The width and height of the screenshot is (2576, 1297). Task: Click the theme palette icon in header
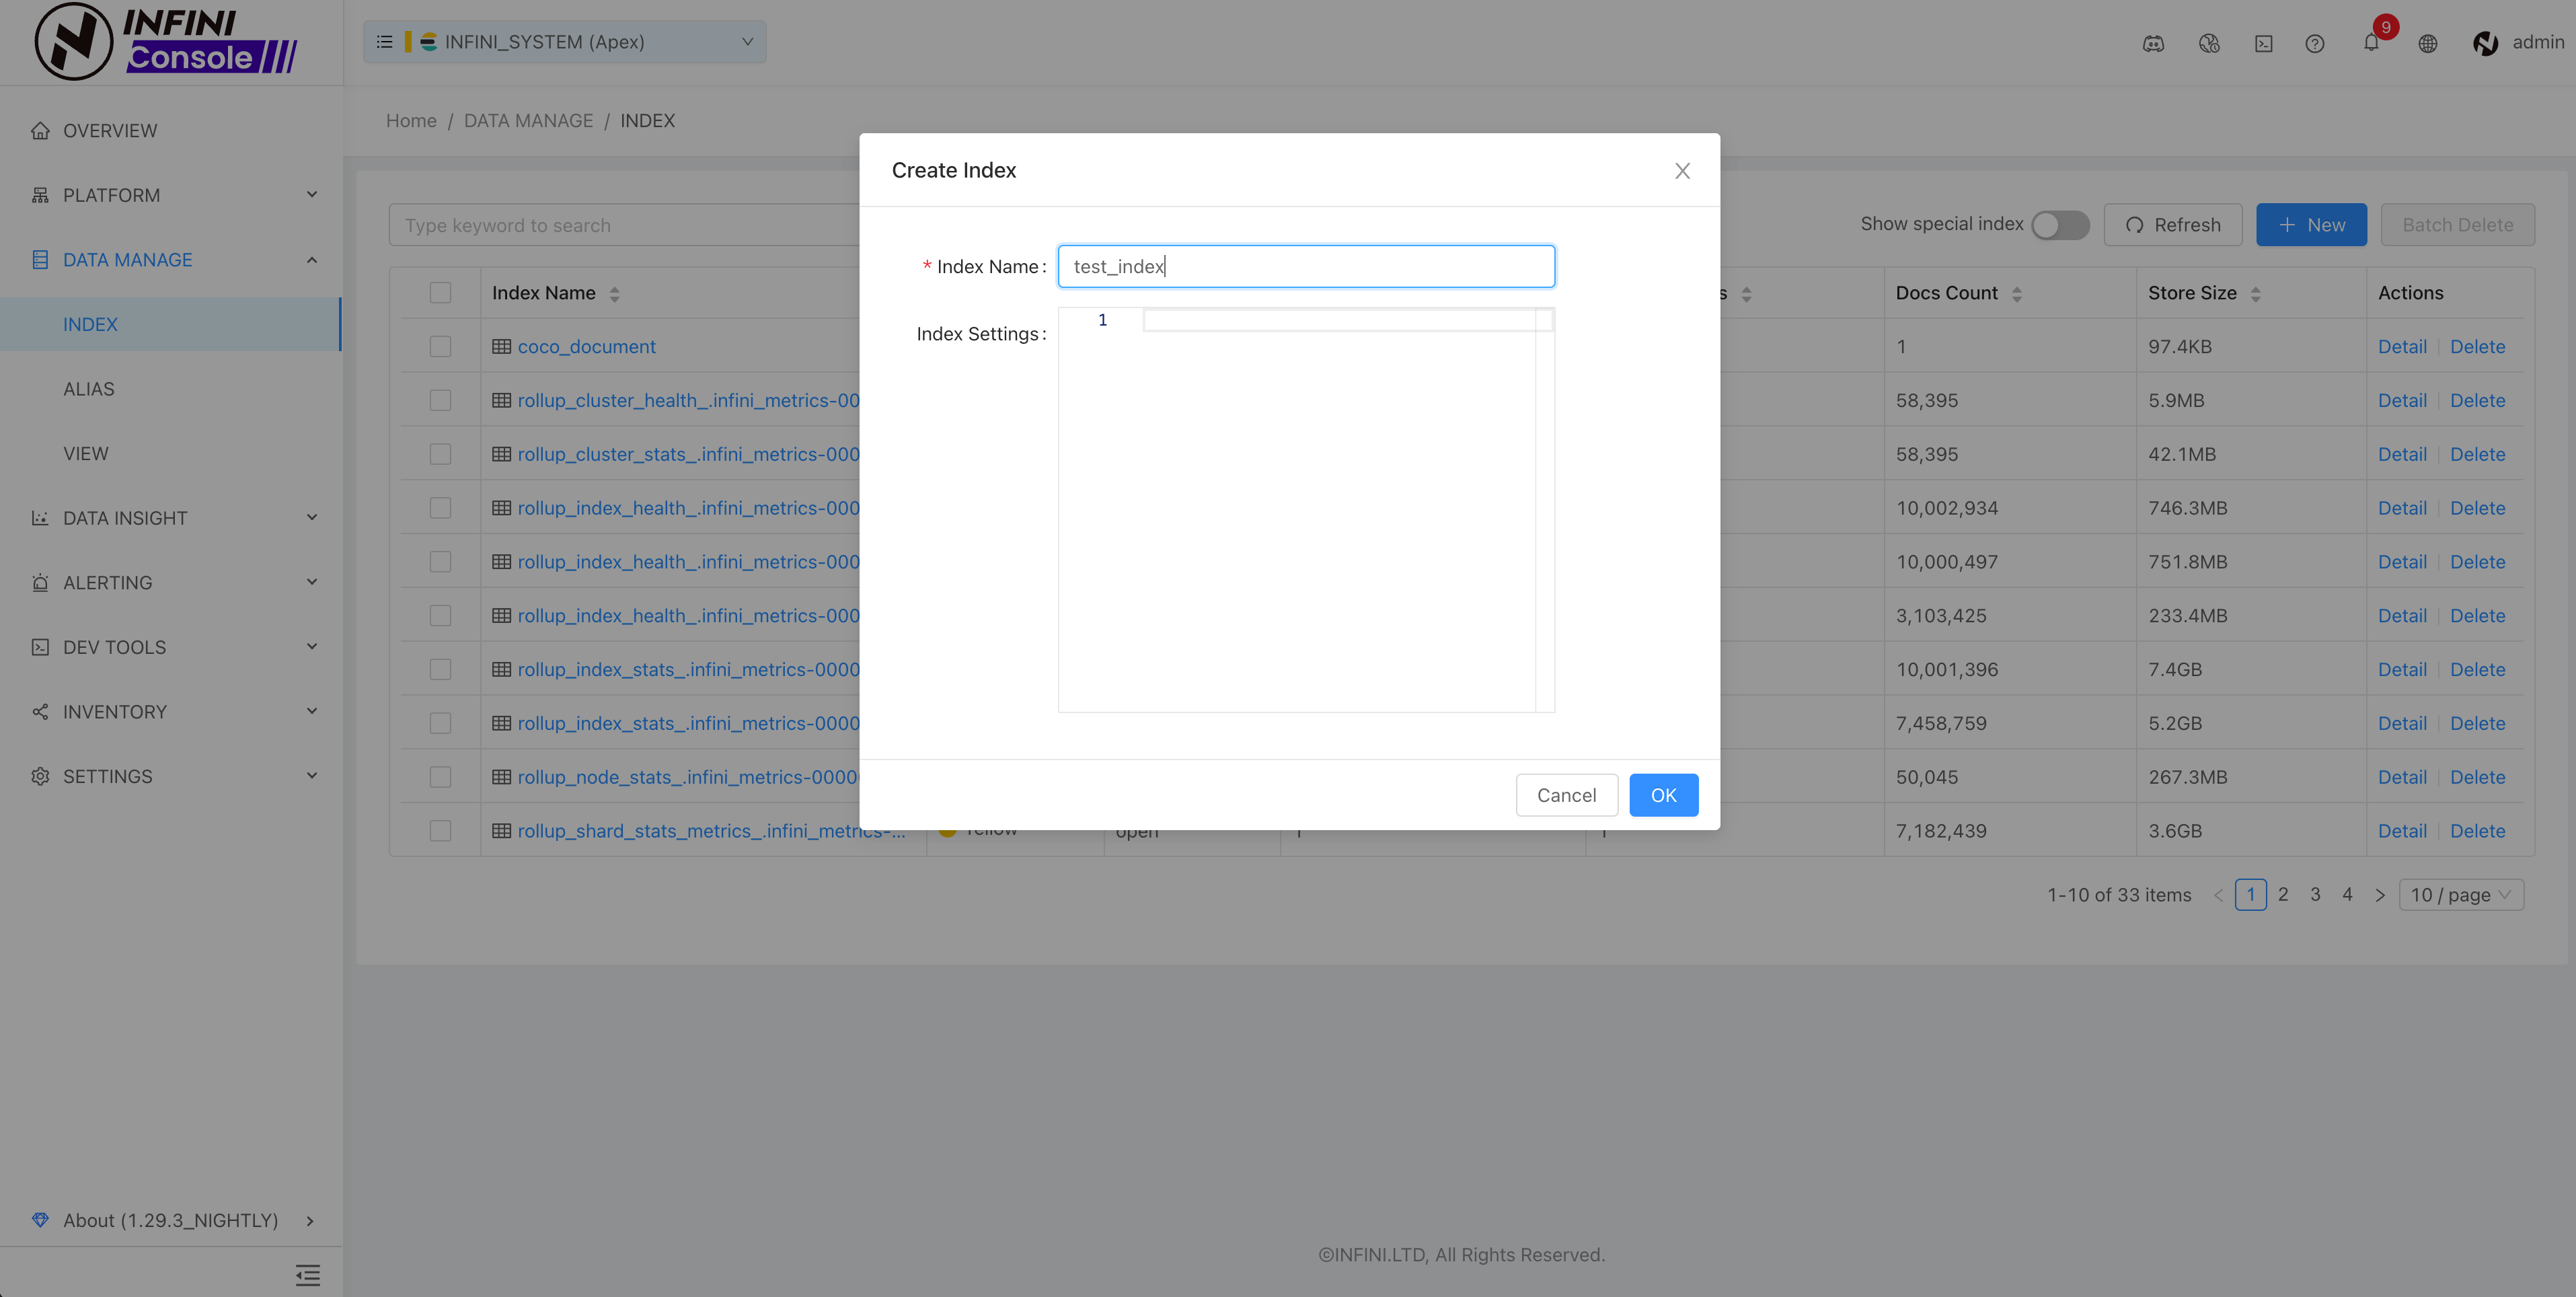tap(2209, 43)
